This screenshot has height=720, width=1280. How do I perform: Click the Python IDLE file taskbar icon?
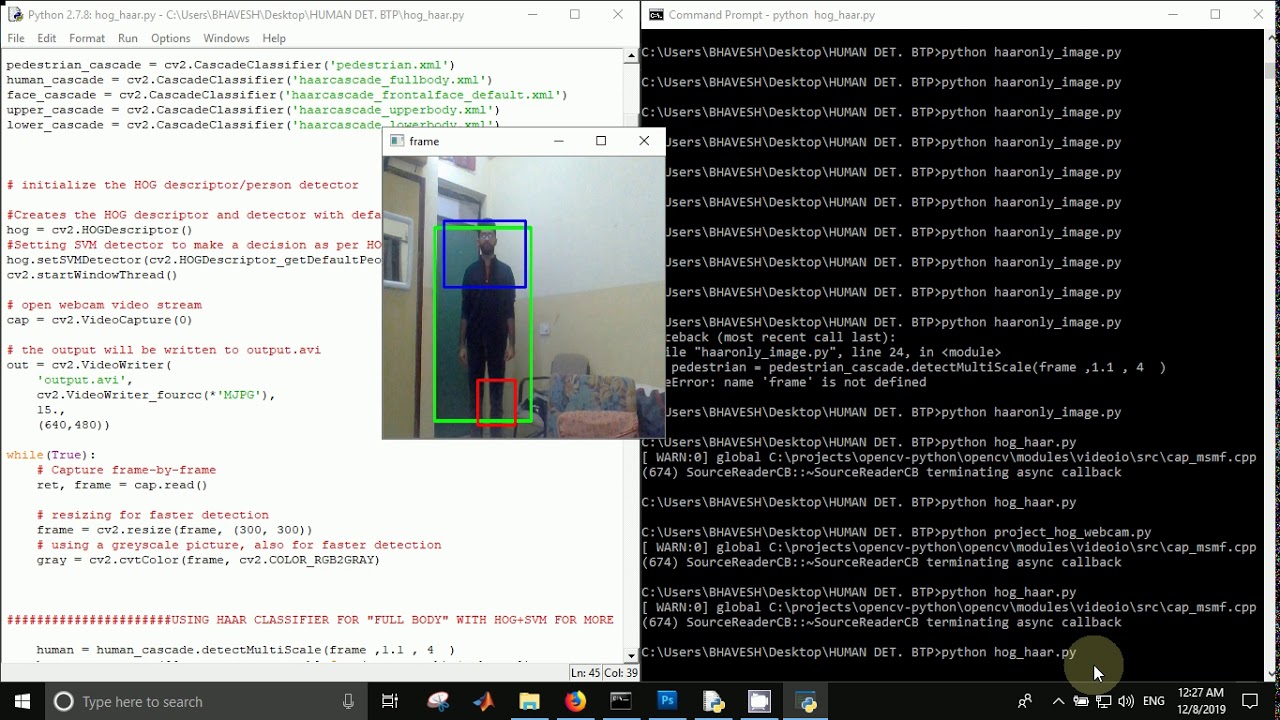pyautogui.click(x=713, y=702)
